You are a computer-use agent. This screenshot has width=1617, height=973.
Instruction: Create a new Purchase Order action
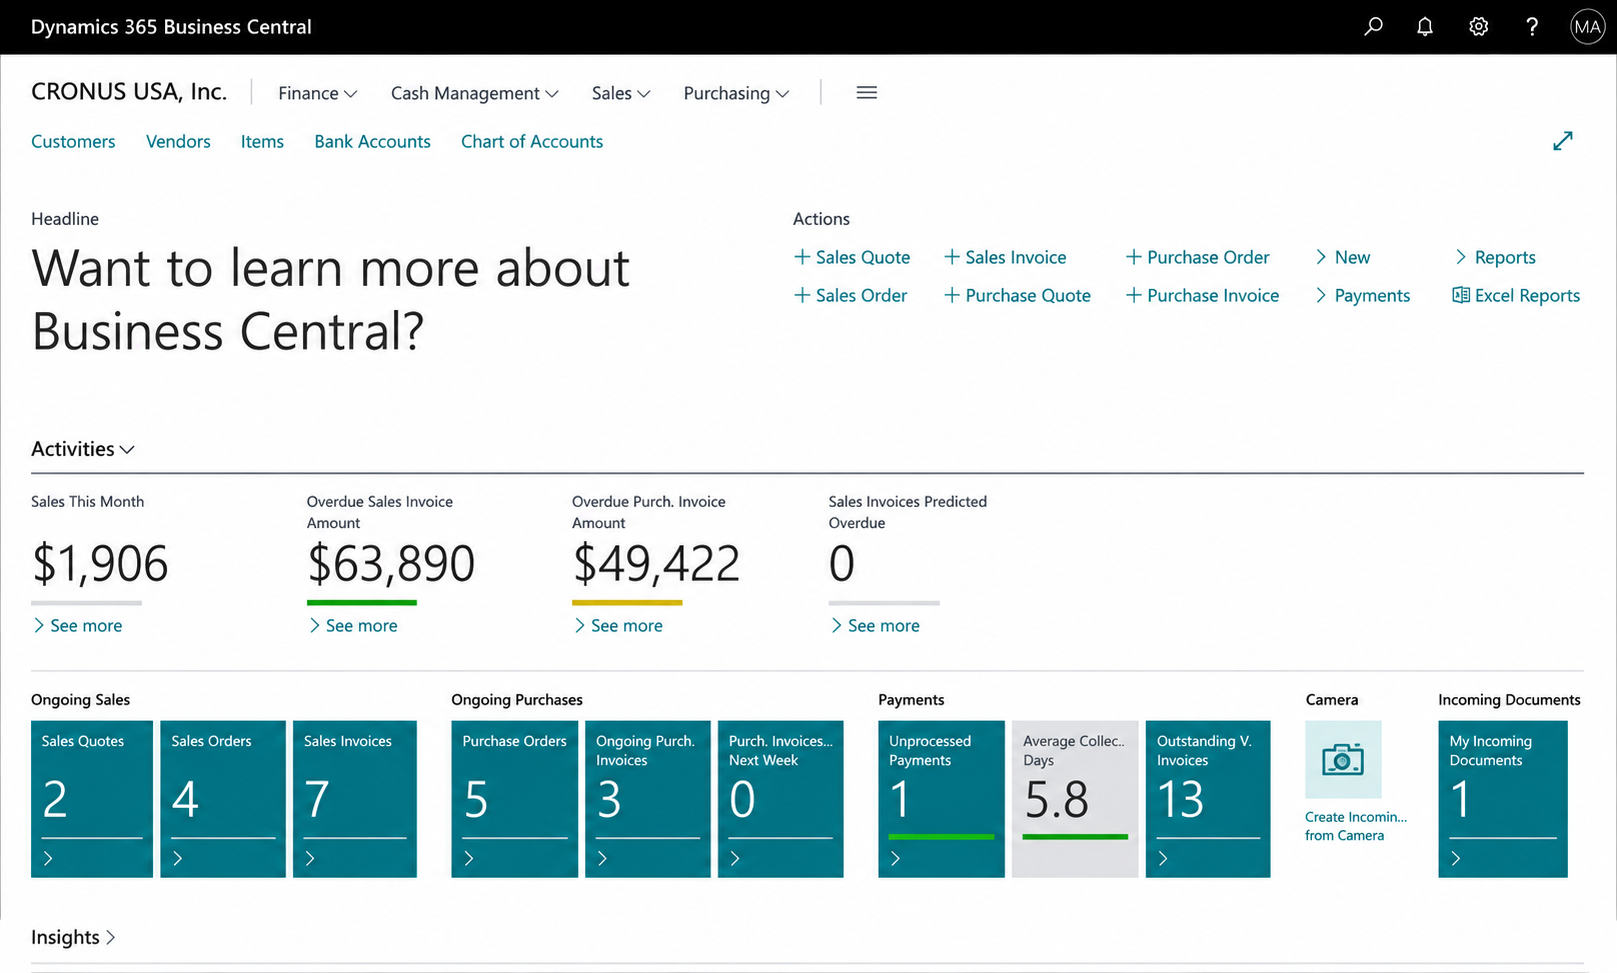point(1197,257)
